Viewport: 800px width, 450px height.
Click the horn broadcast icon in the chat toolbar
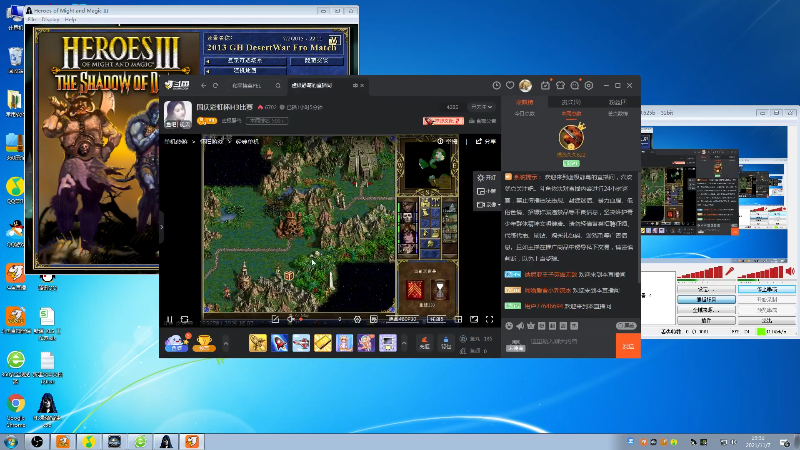click(520, 326)
